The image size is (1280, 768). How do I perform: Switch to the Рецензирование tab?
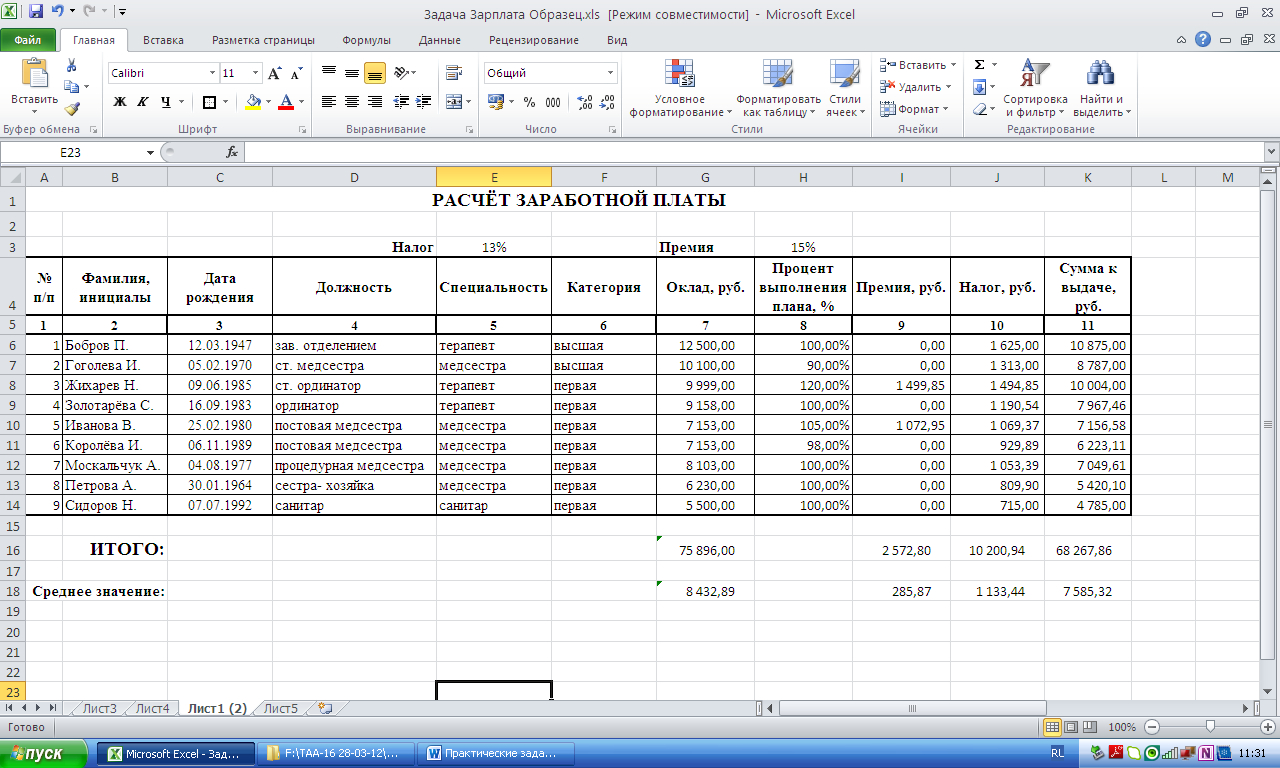tap(534, 40)
